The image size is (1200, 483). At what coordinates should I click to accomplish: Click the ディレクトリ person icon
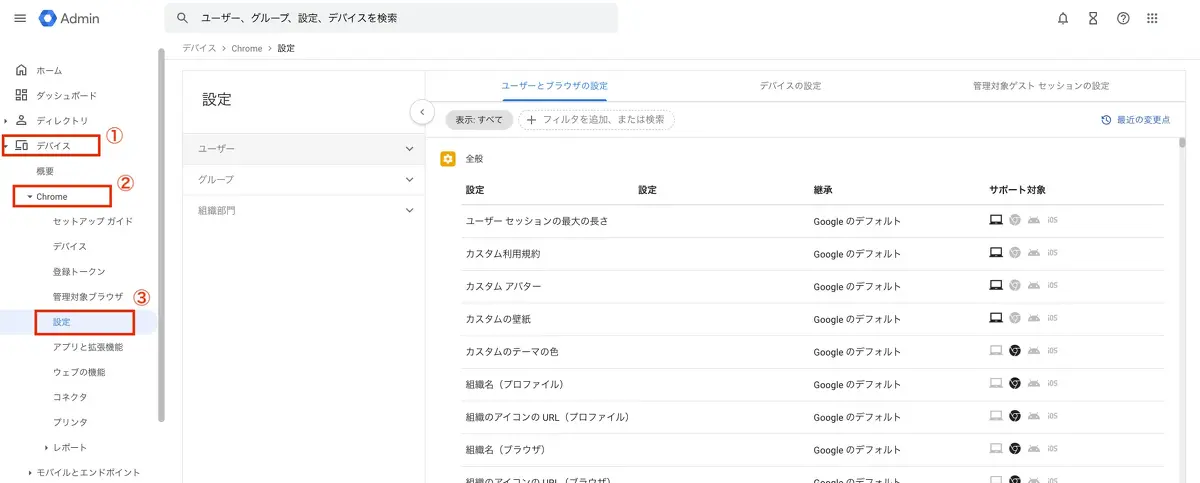[x=21, y=120]
